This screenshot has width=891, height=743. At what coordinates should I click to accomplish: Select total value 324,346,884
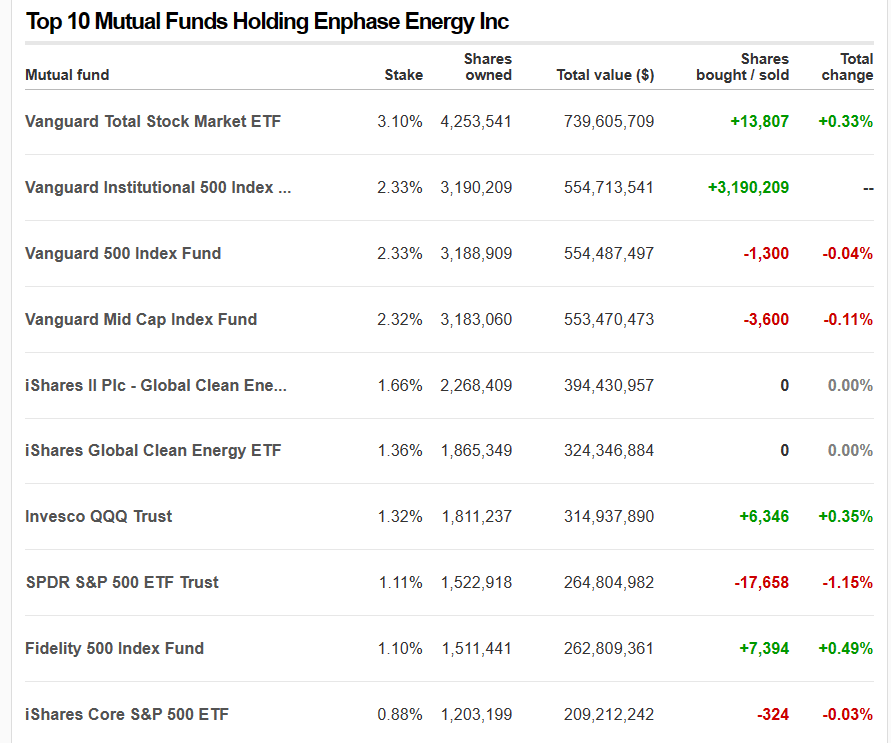[609, 450]
